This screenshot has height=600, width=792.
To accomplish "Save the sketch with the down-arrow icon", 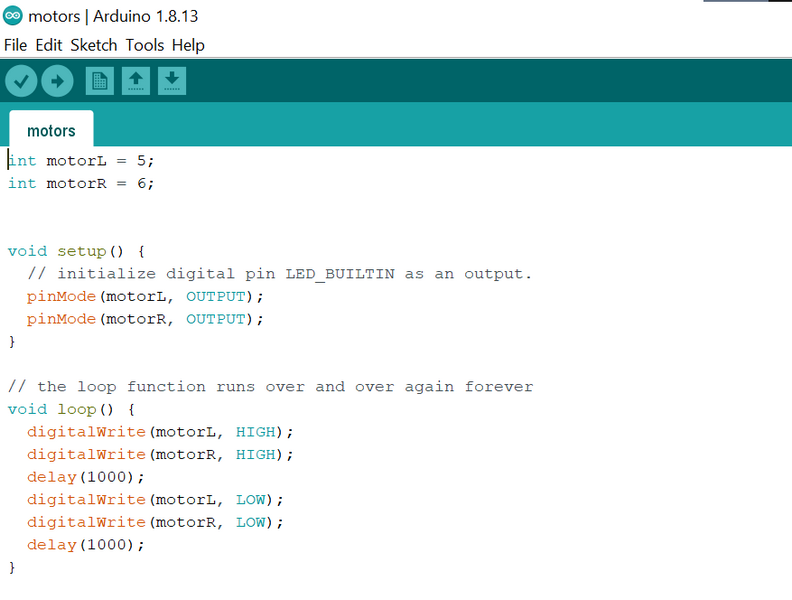I will (x=172, y=81).
